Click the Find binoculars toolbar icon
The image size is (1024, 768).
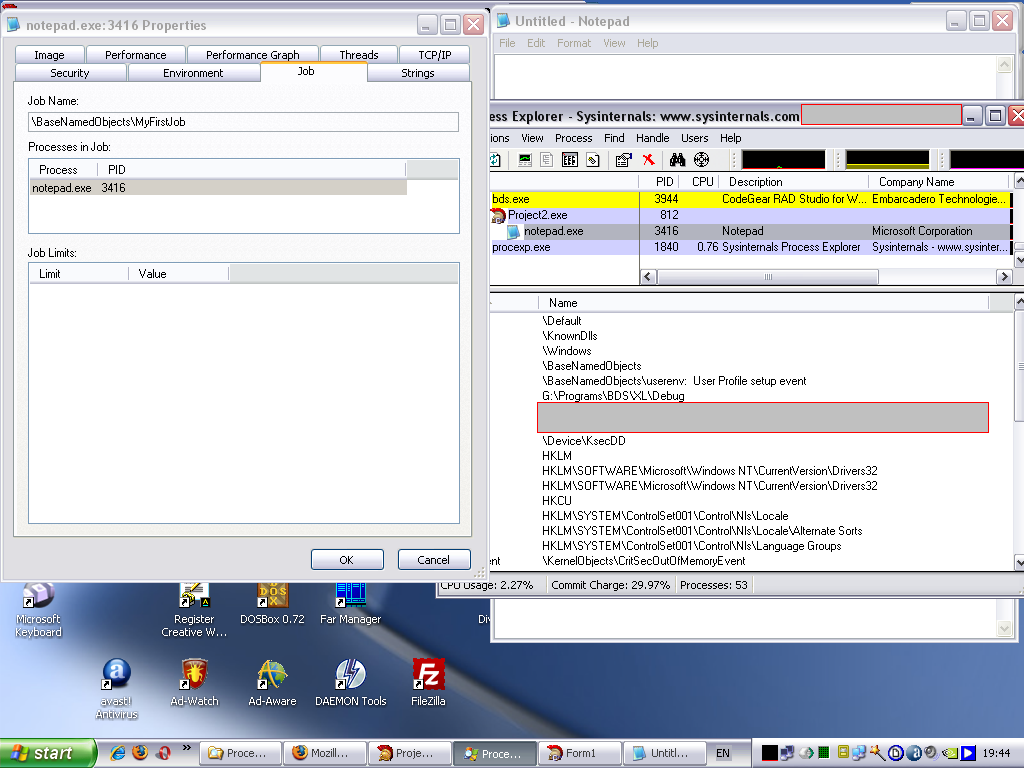[x=677, y=160]
